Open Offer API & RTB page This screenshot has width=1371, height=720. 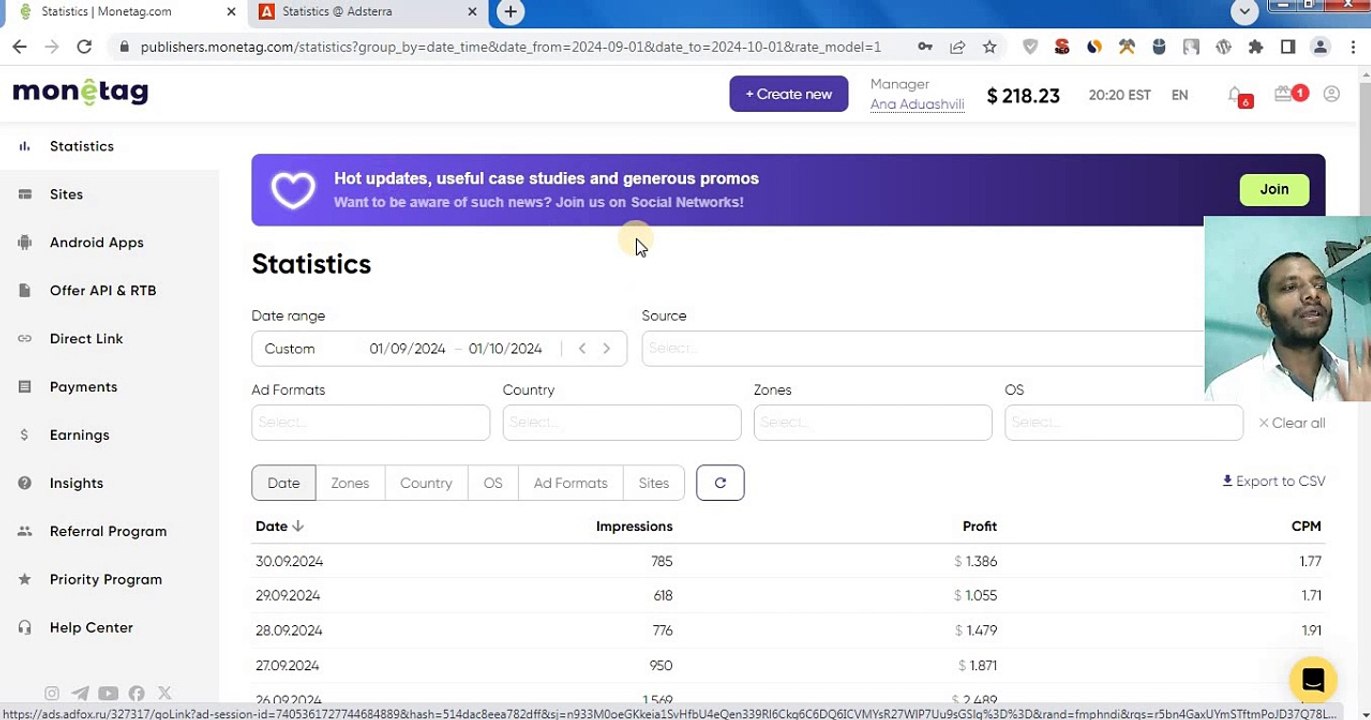[x=103, y=290]
